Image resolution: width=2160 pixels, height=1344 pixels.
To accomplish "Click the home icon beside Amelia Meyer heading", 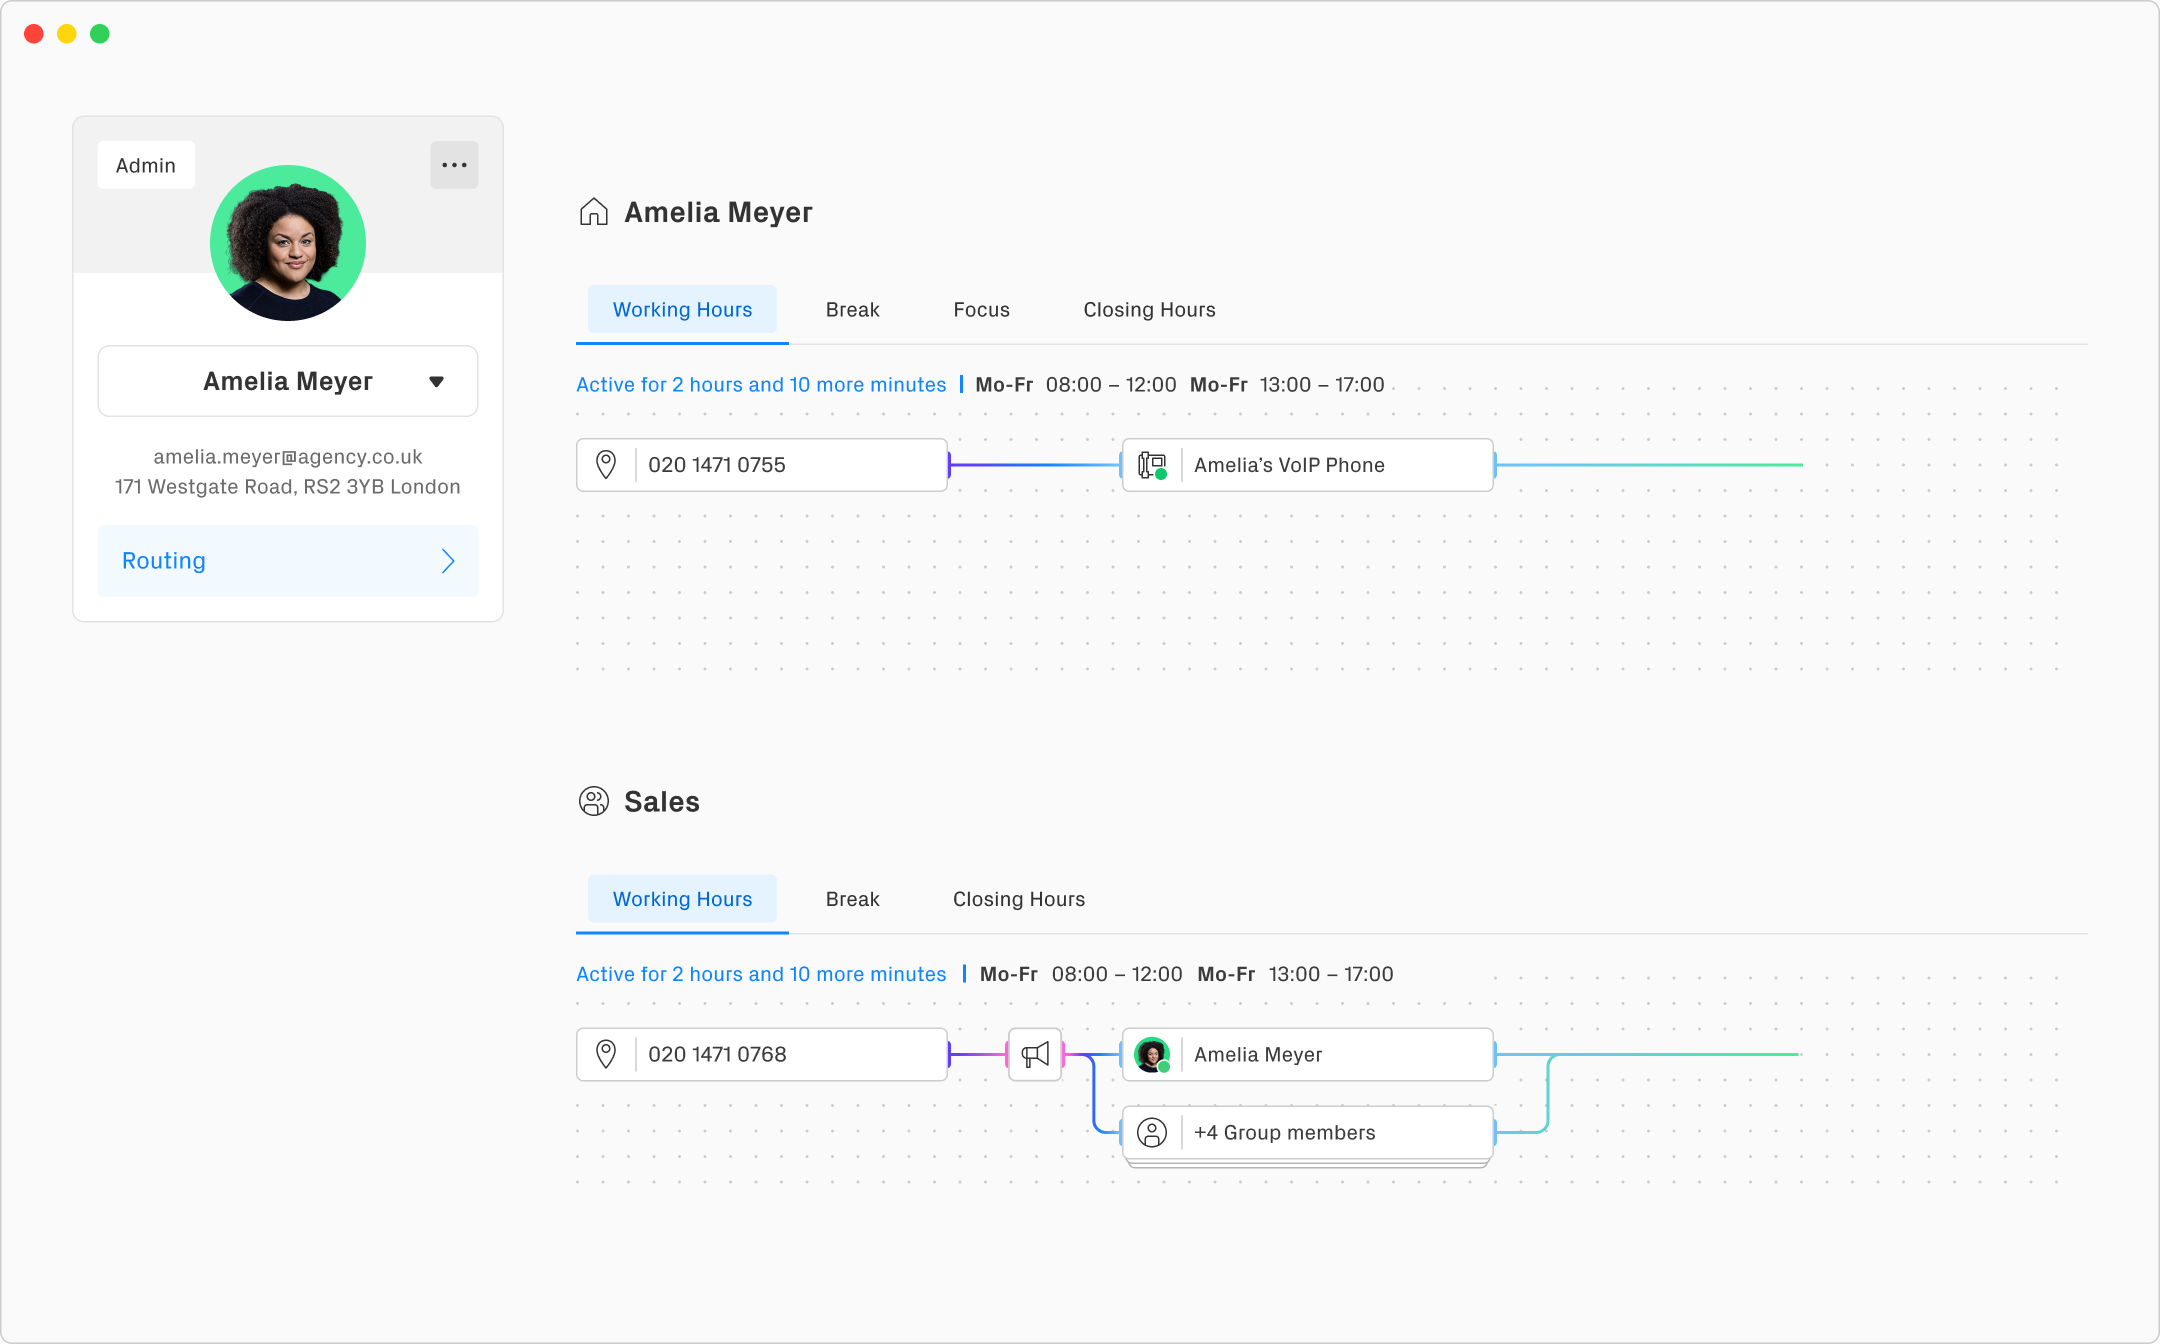I will coord(594,212).
